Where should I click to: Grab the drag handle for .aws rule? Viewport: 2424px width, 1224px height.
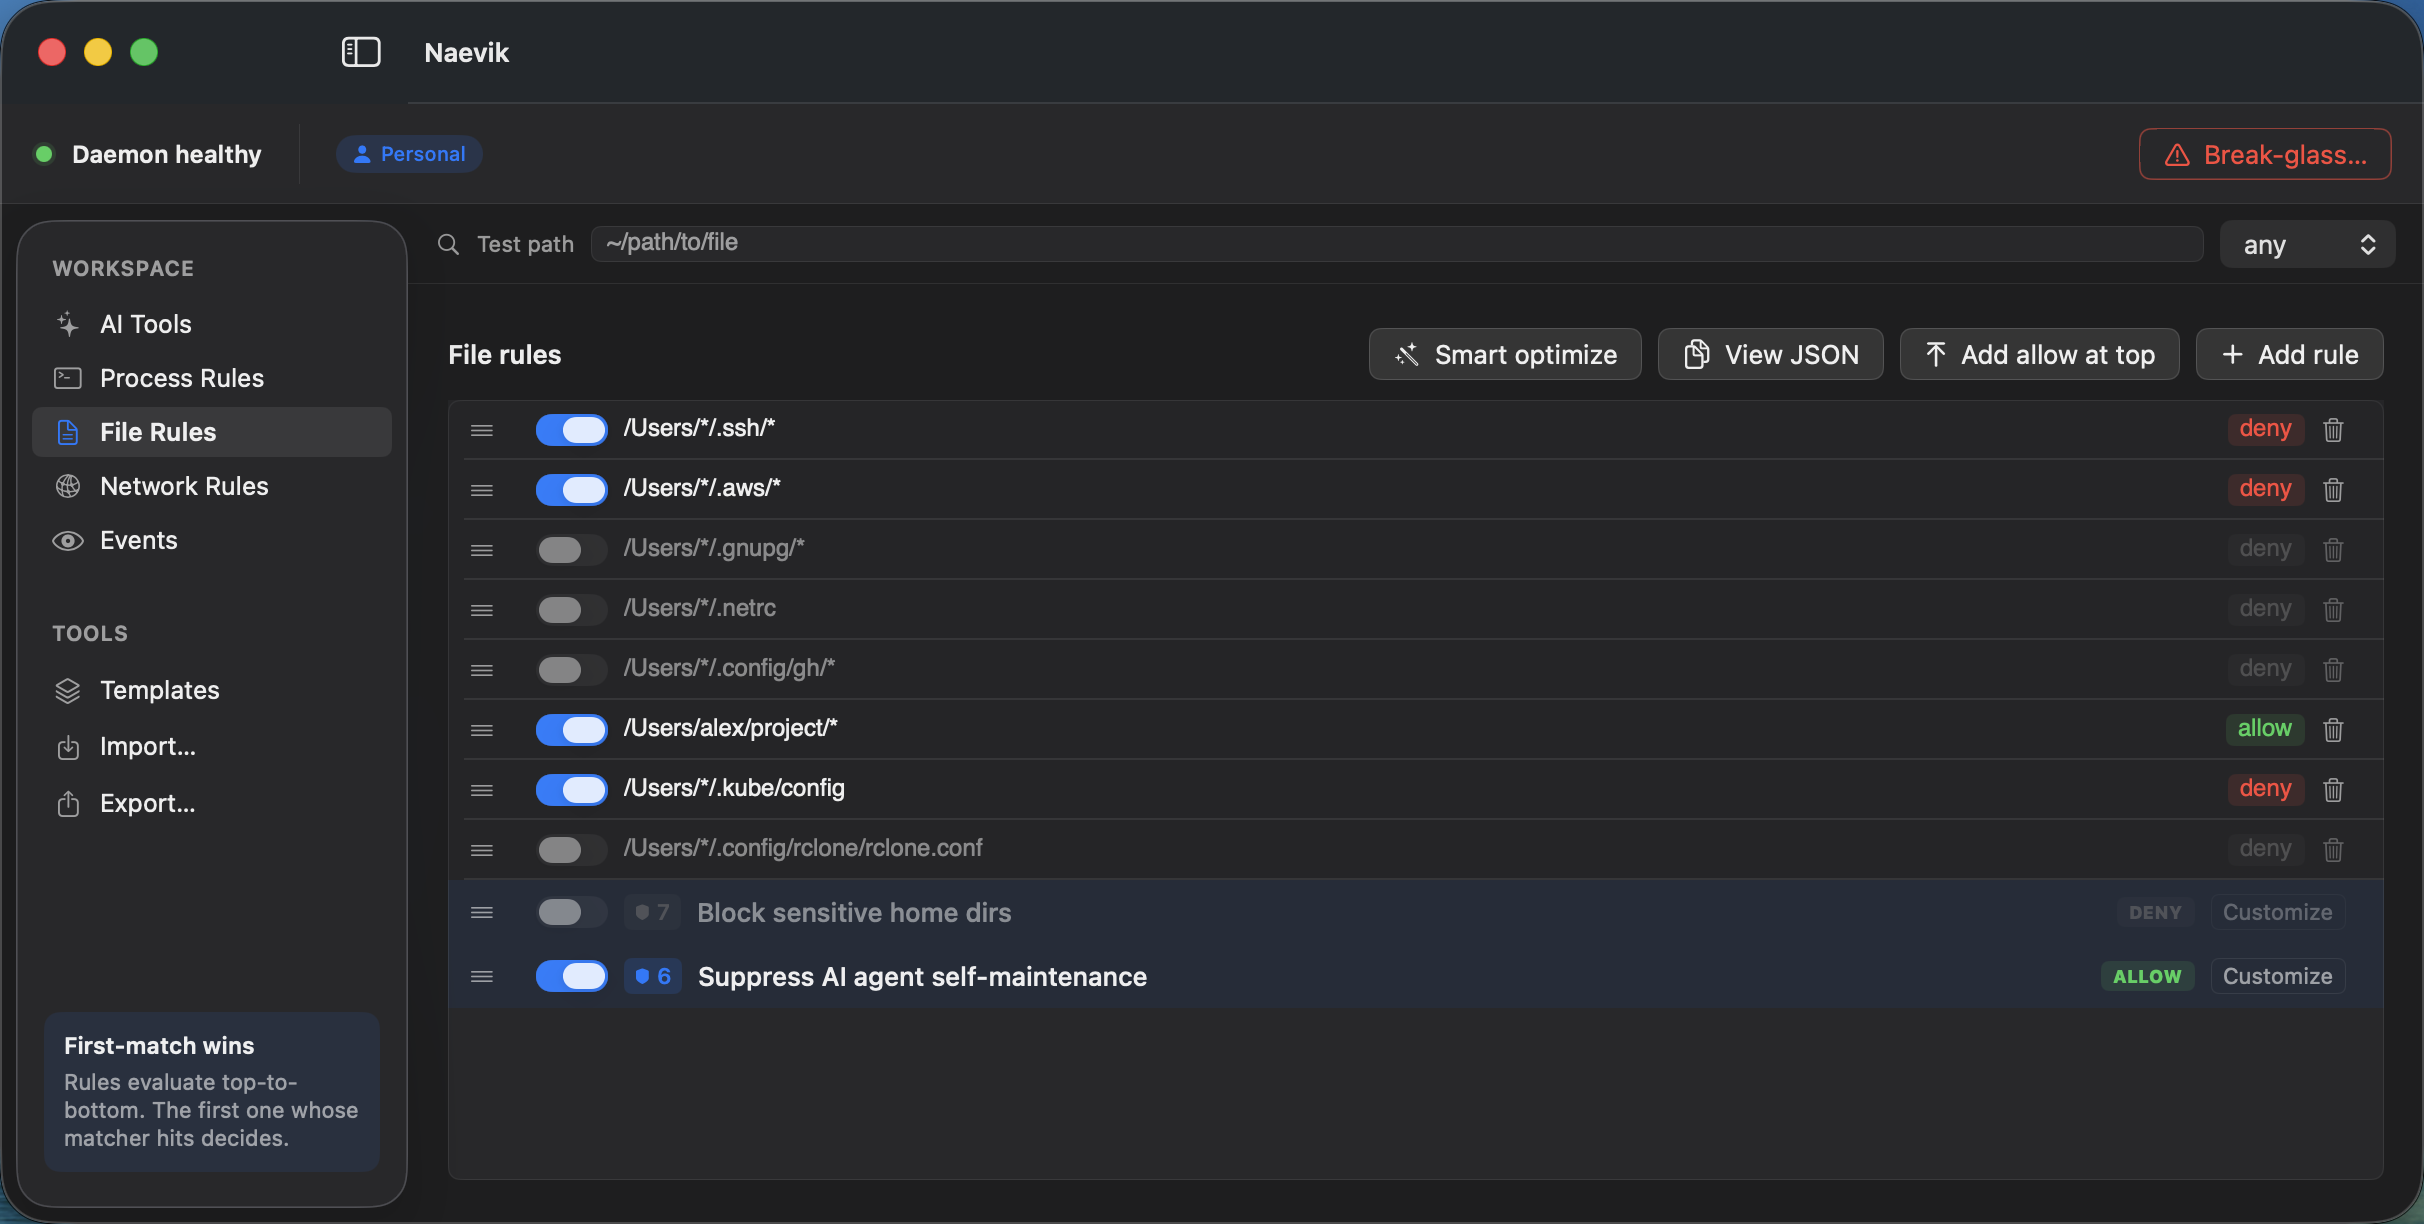(x=482, y=490)
